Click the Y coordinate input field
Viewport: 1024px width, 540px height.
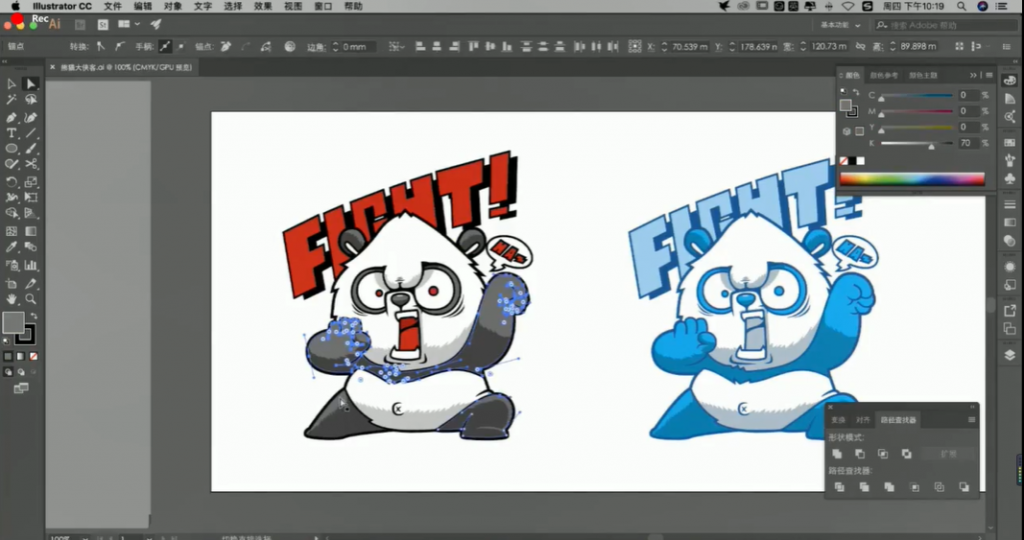(x=758, y=46)
